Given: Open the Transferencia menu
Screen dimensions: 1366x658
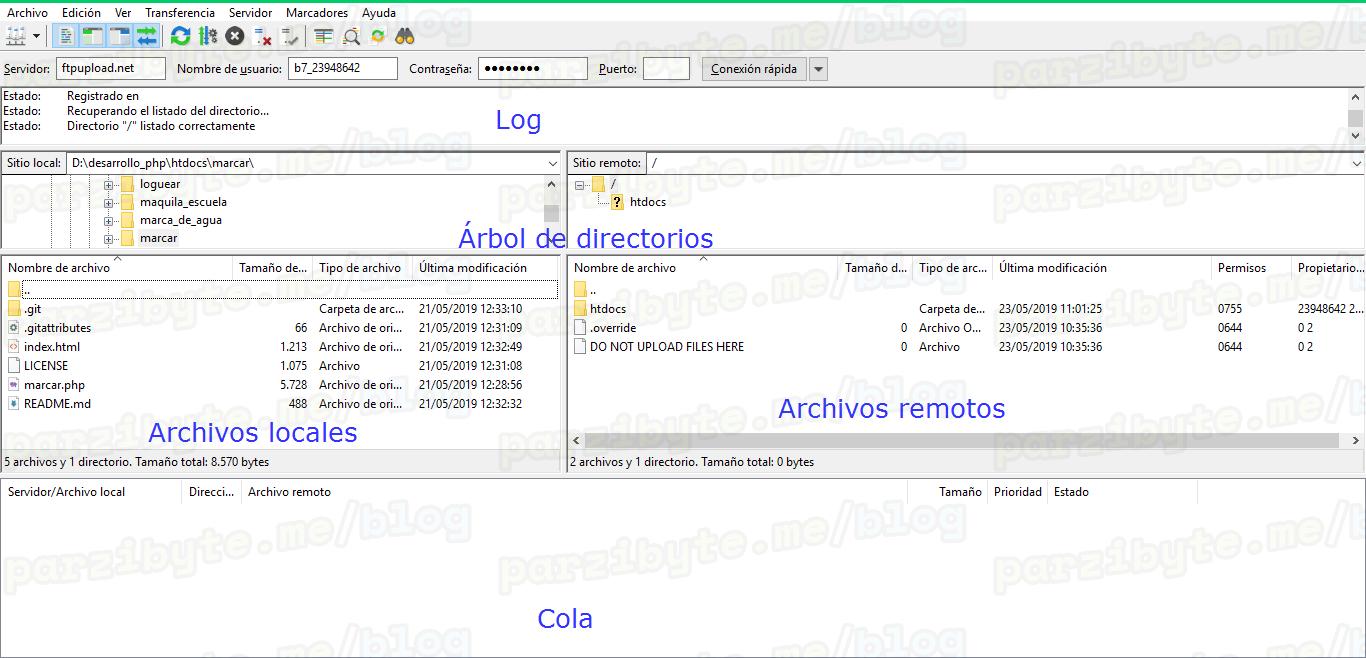Looking at the screenshot, I should (x=180, y=13).
